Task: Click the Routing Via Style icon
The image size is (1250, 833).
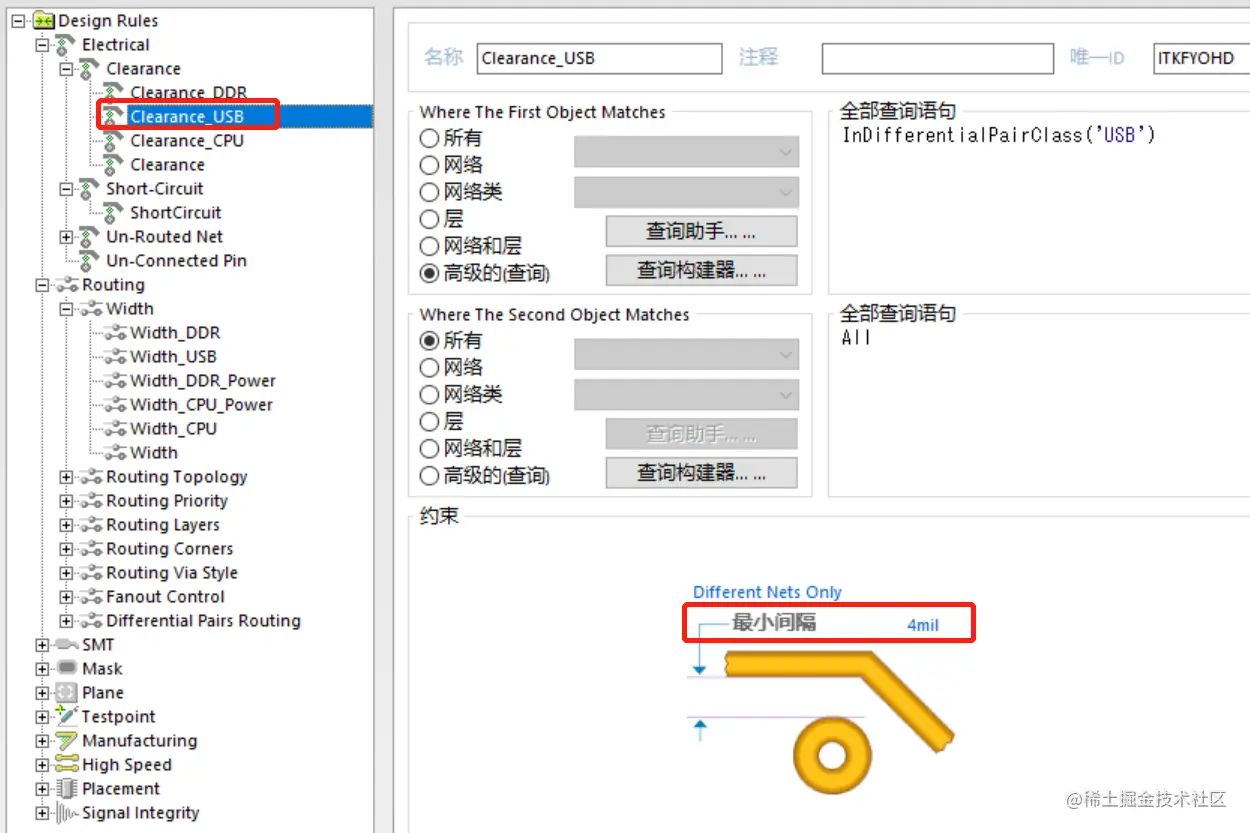Action: click(91, 573)
